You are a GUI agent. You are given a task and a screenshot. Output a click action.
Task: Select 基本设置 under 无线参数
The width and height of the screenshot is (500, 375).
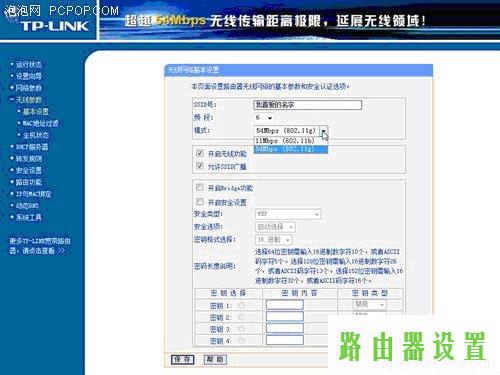click(x=36, y=112)
